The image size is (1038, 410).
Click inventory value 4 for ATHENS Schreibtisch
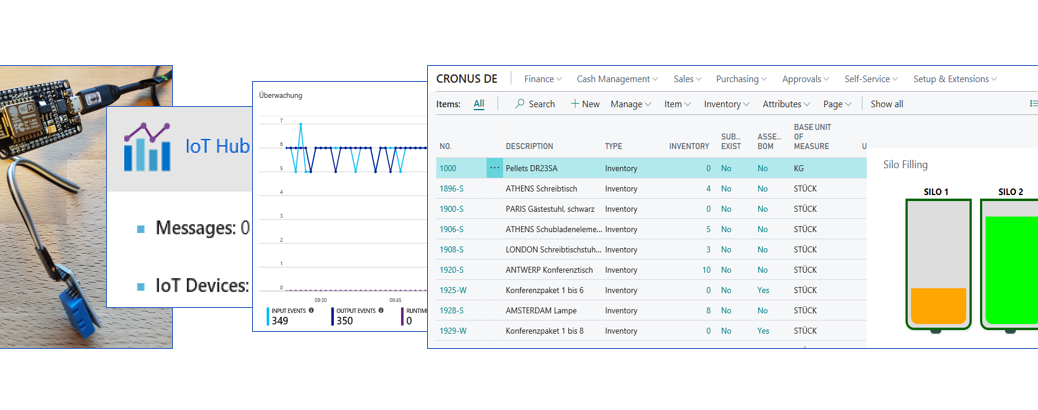[708, 189]
